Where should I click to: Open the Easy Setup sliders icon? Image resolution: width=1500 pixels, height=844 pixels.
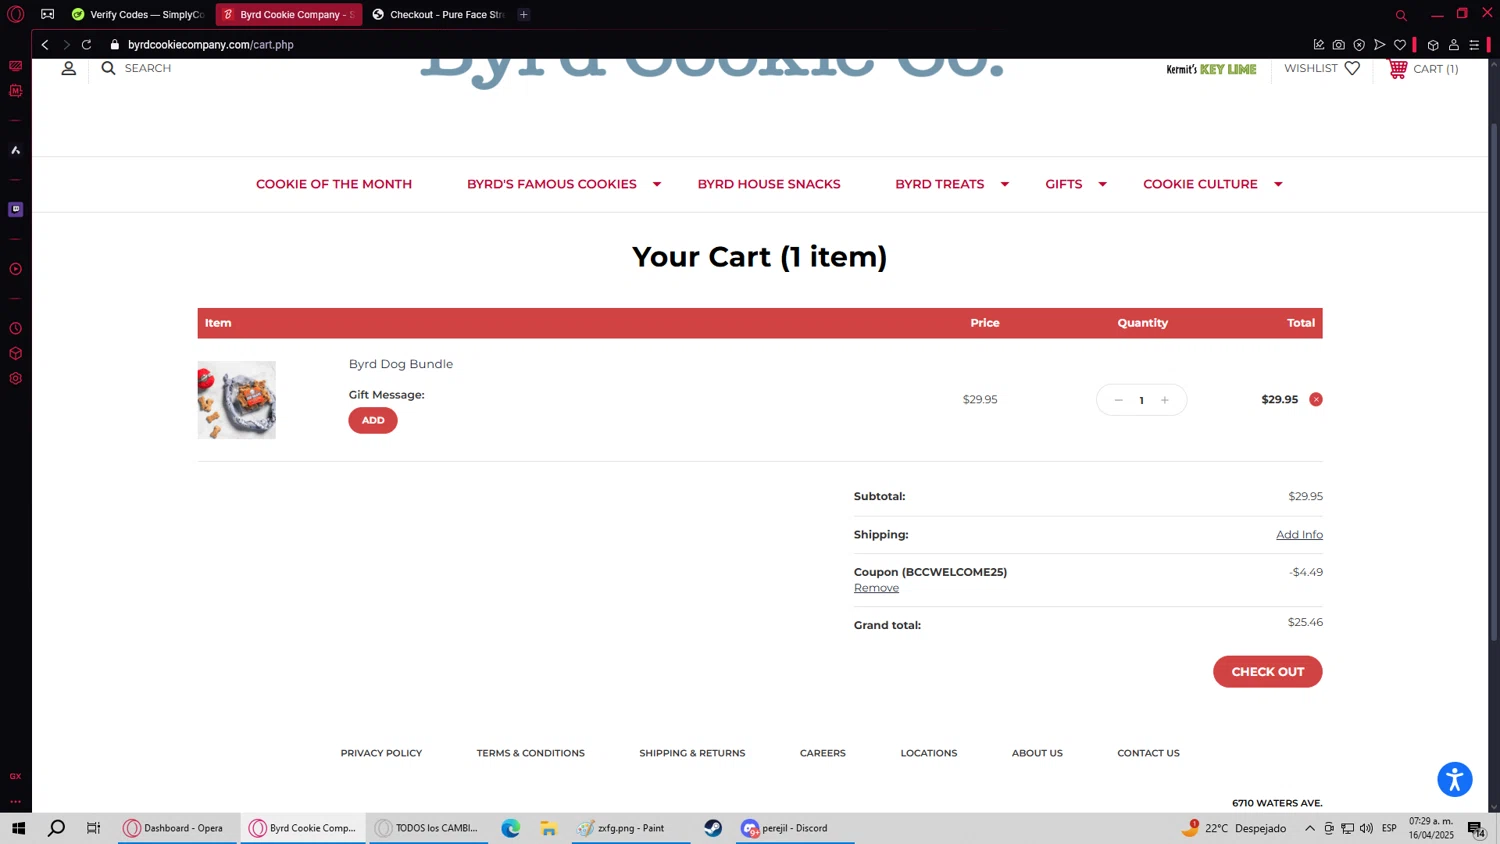1474,45
